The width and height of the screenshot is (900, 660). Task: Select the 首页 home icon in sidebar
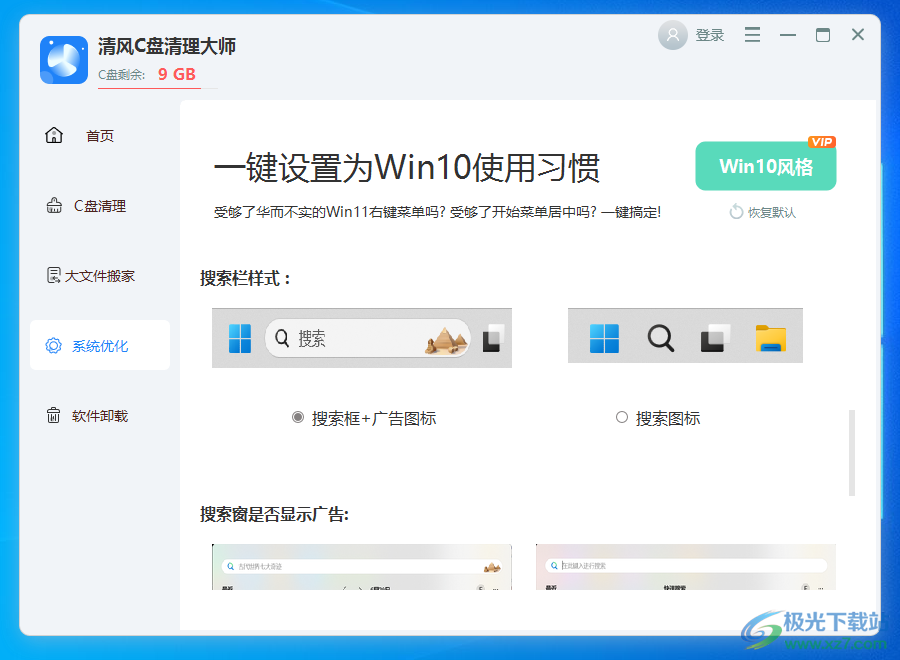[53, 135]
